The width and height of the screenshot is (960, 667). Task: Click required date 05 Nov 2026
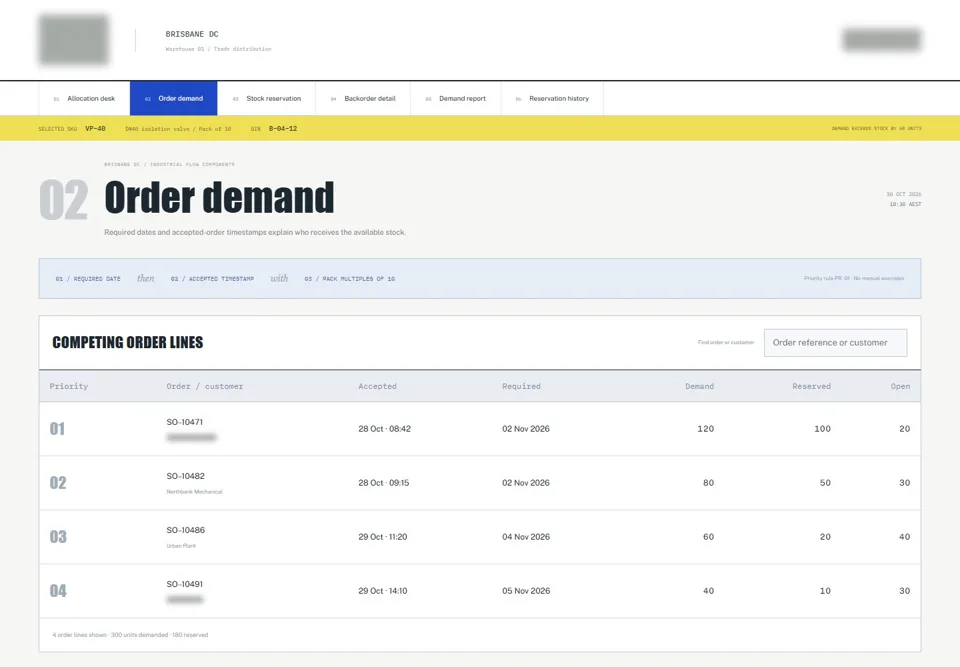pyautogui.click(x=526, y=590)
